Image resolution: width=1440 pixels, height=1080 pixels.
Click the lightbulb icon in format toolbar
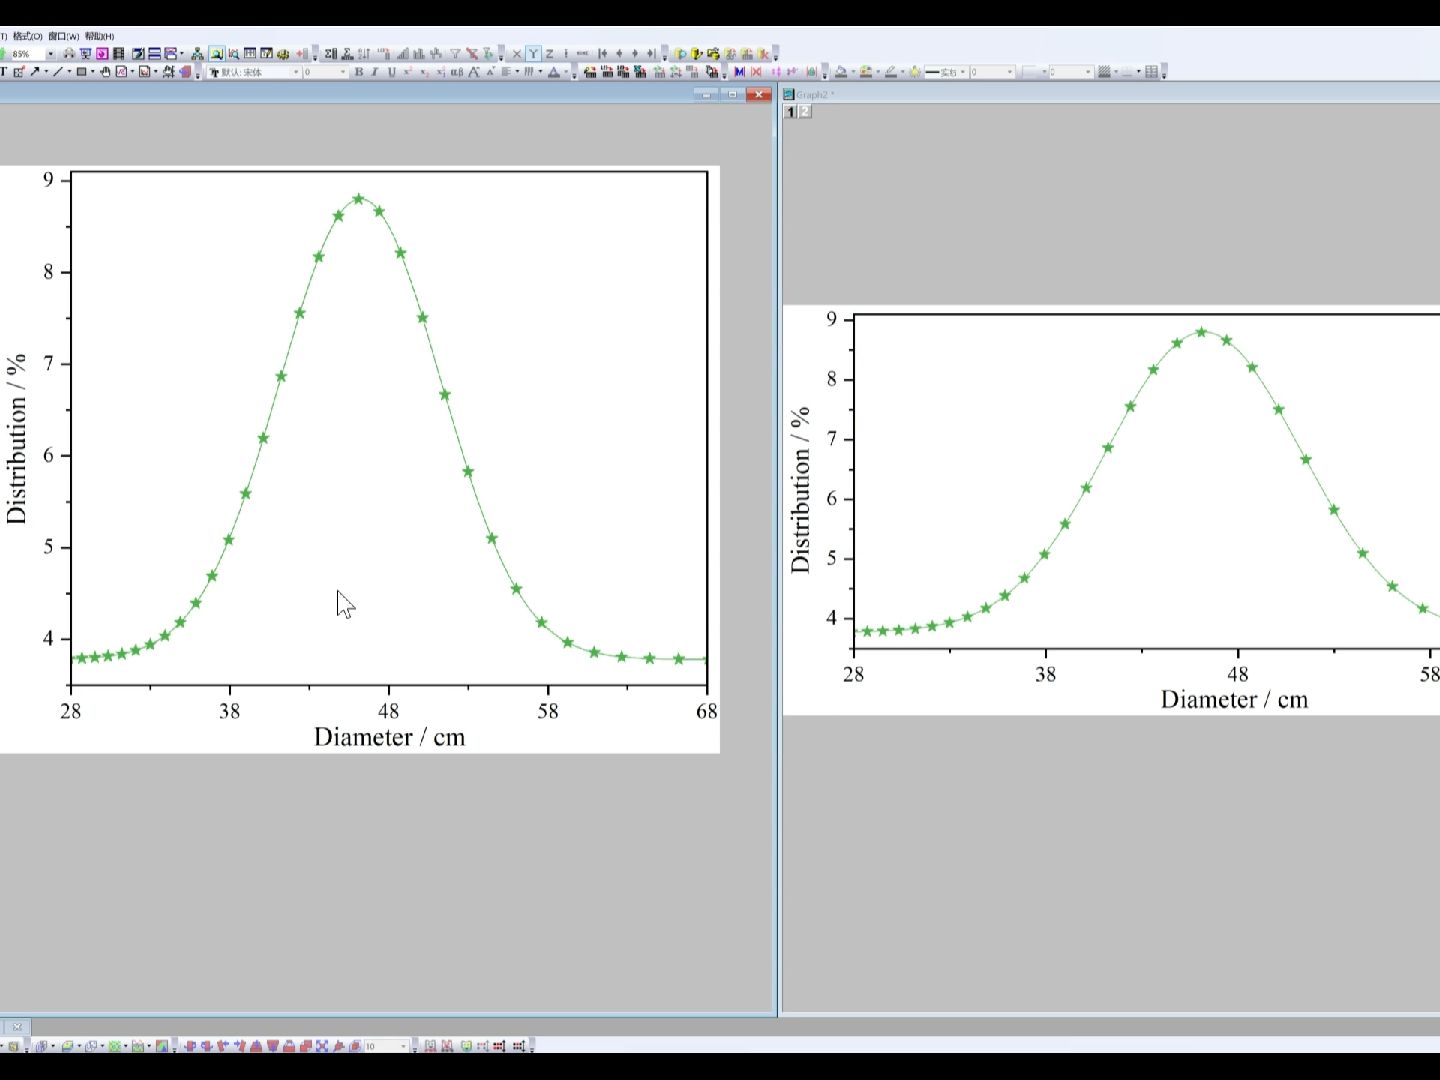[x=915, y=71]
